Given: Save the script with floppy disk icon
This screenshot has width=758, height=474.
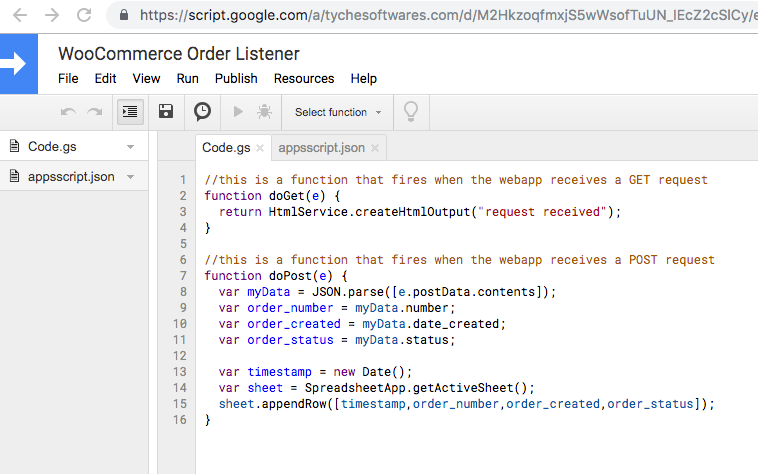Looking at the screenshot, I should [x=166, y=112].
